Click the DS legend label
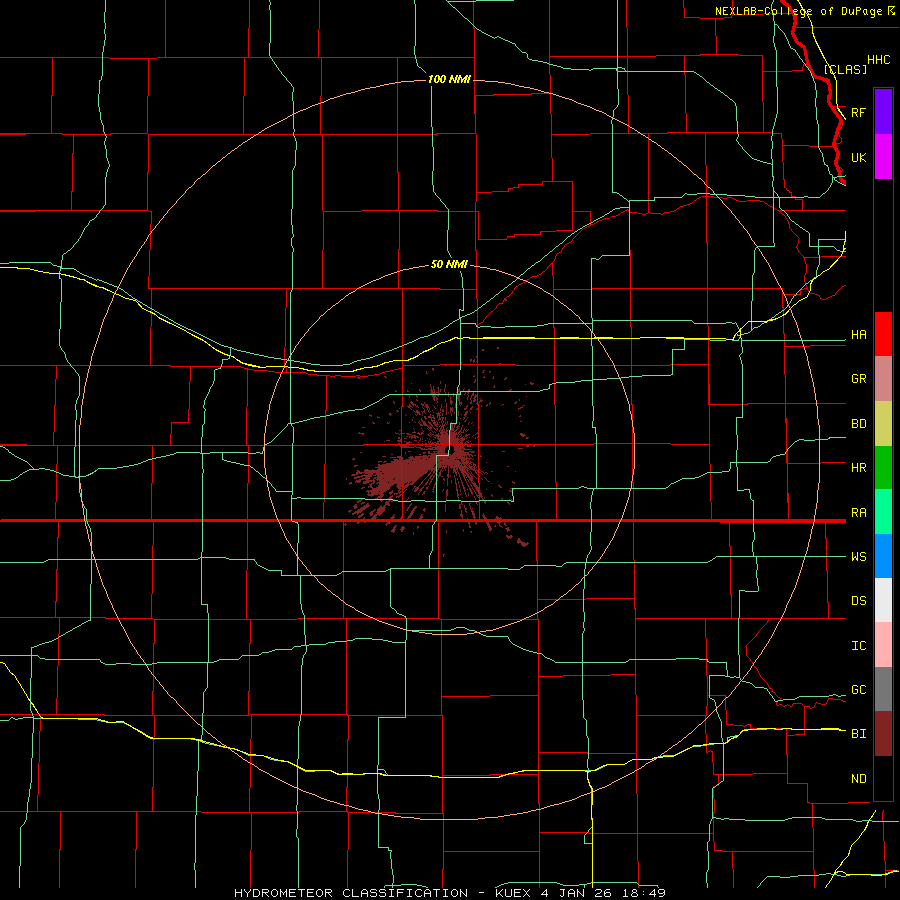This screenshot has width=900, height=900. (x=858, y=601)
